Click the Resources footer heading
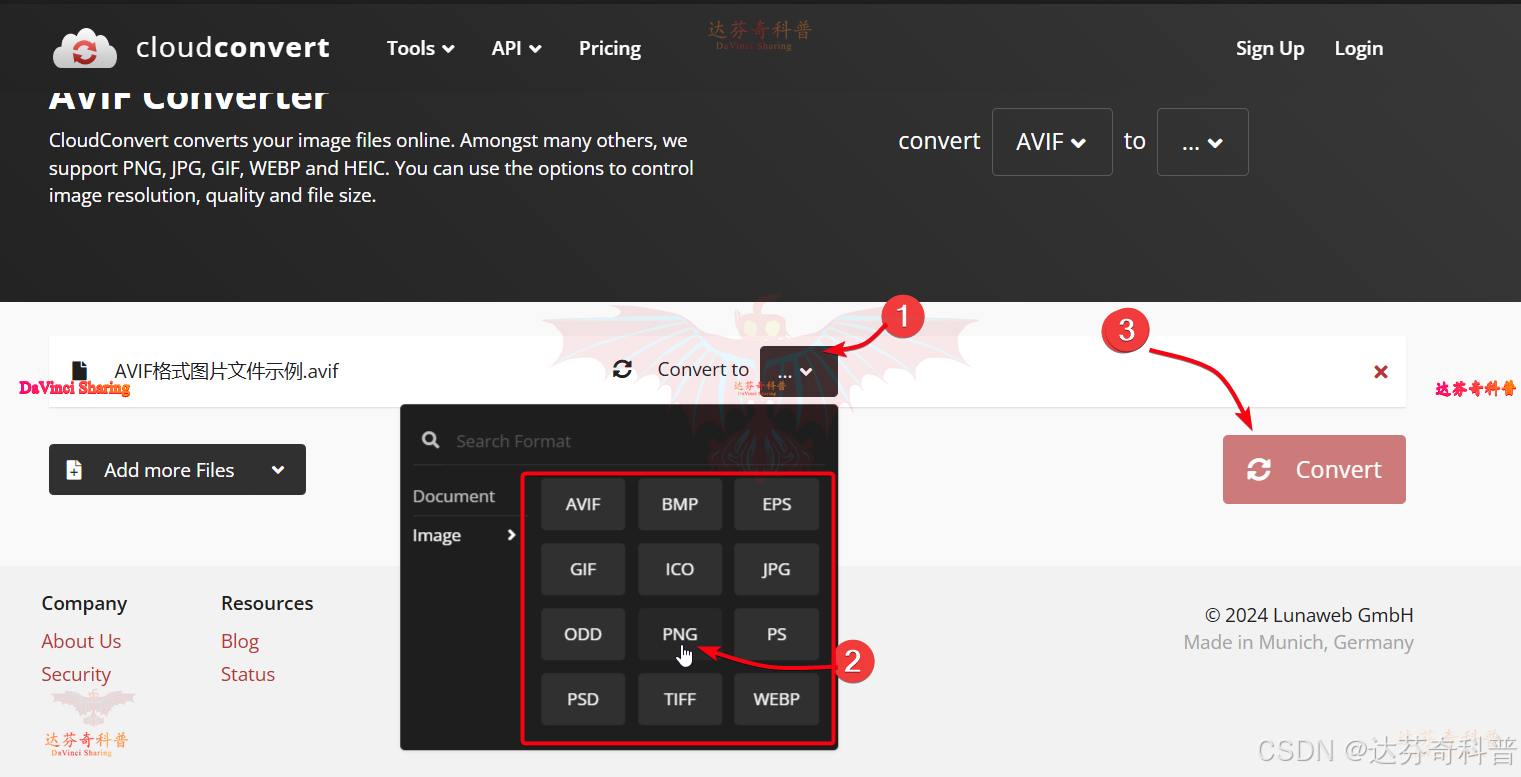This screenshot has height=777, width=1521. 267,603
